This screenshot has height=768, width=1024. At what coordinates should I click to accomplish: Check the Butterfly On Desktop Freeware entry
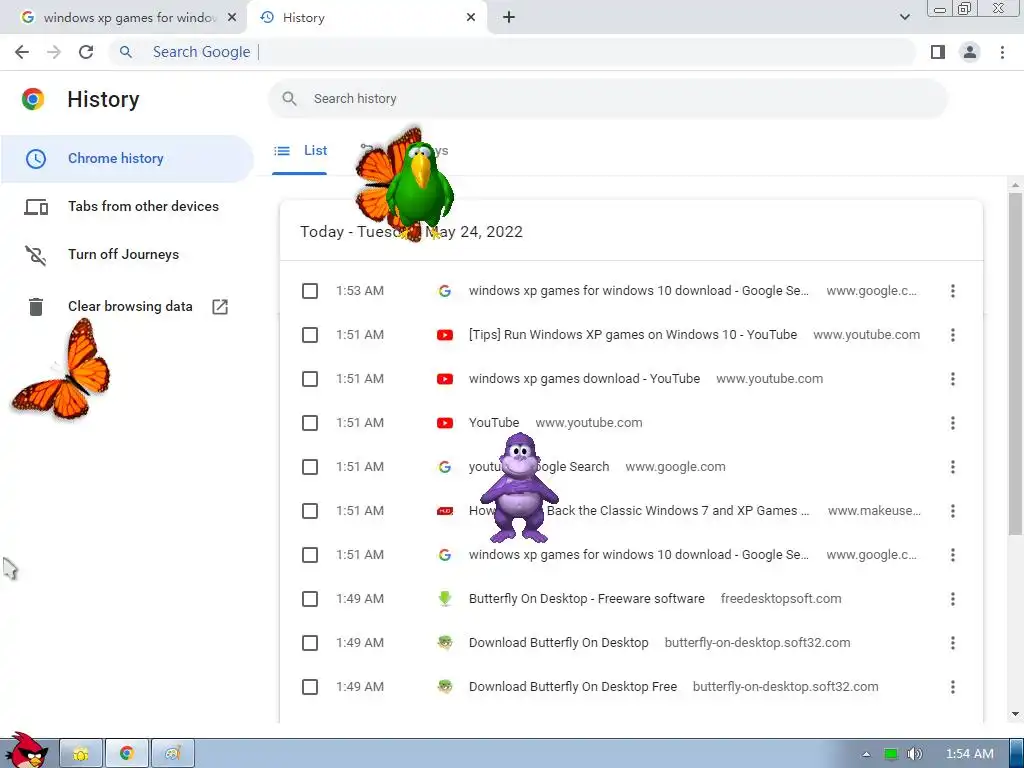[x=310, y=599]
